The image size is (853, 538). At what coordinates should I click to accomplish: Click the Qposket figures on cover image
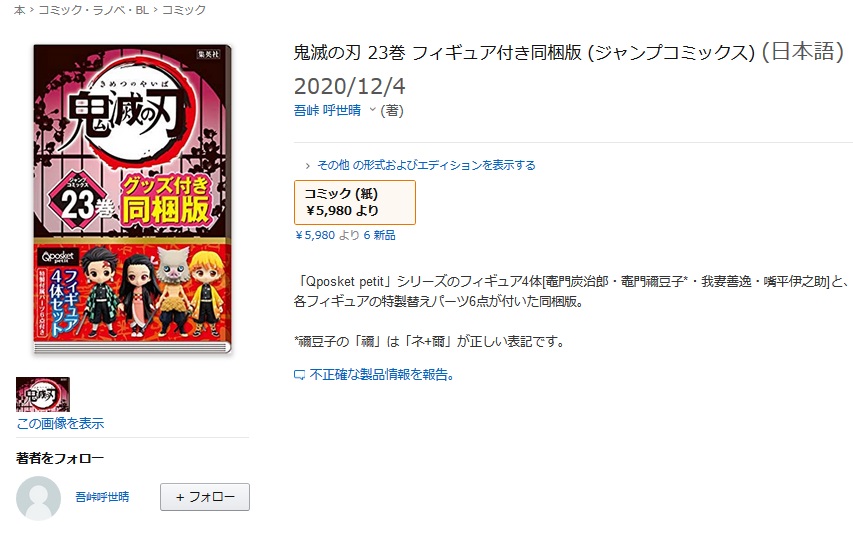click(154, 291)
